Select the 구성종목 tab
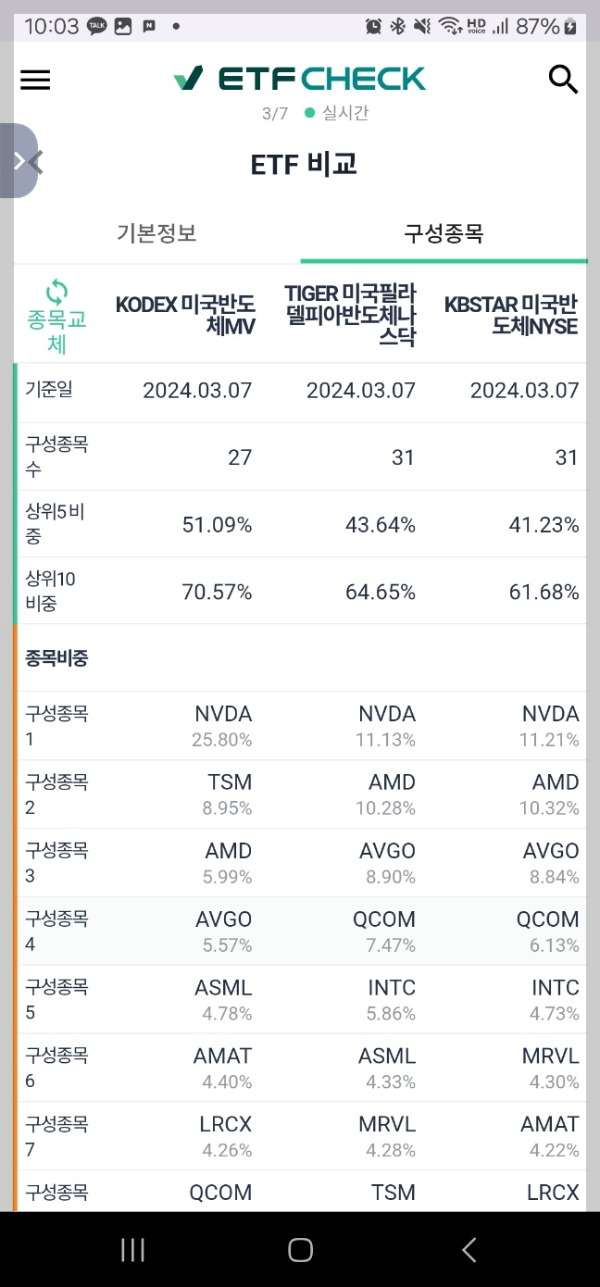 pyautogui.click(x=443, y=231)
